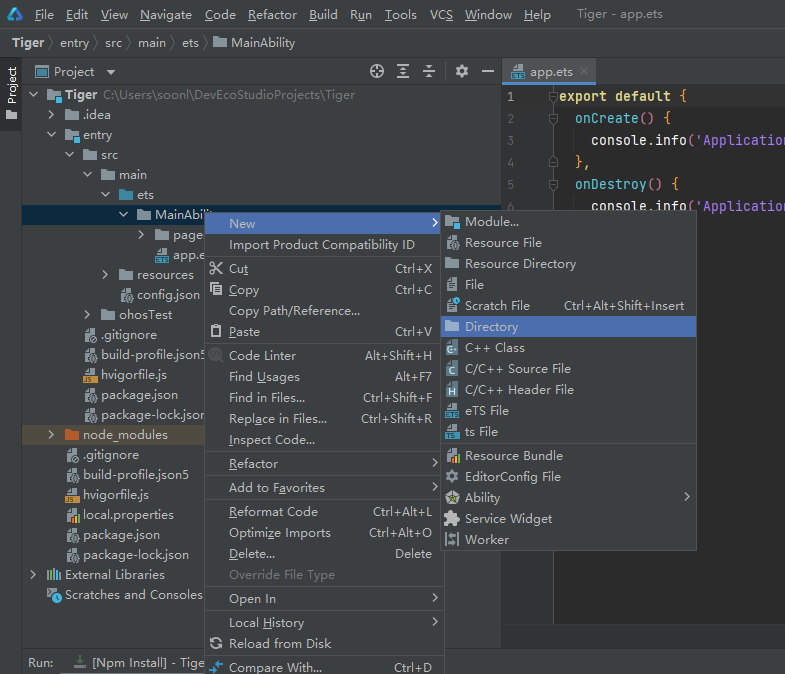Close the app.ets editor tab

pos(584,71)
